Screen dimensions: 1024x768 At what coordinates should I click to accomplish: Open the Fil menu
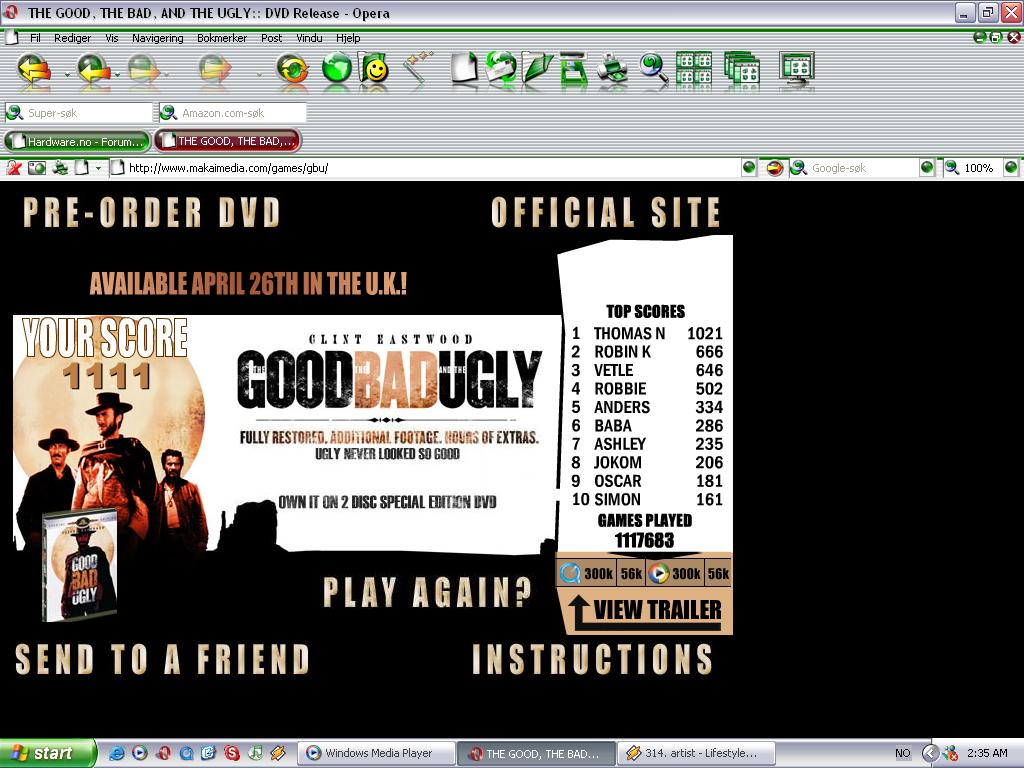tap(35, 38)
